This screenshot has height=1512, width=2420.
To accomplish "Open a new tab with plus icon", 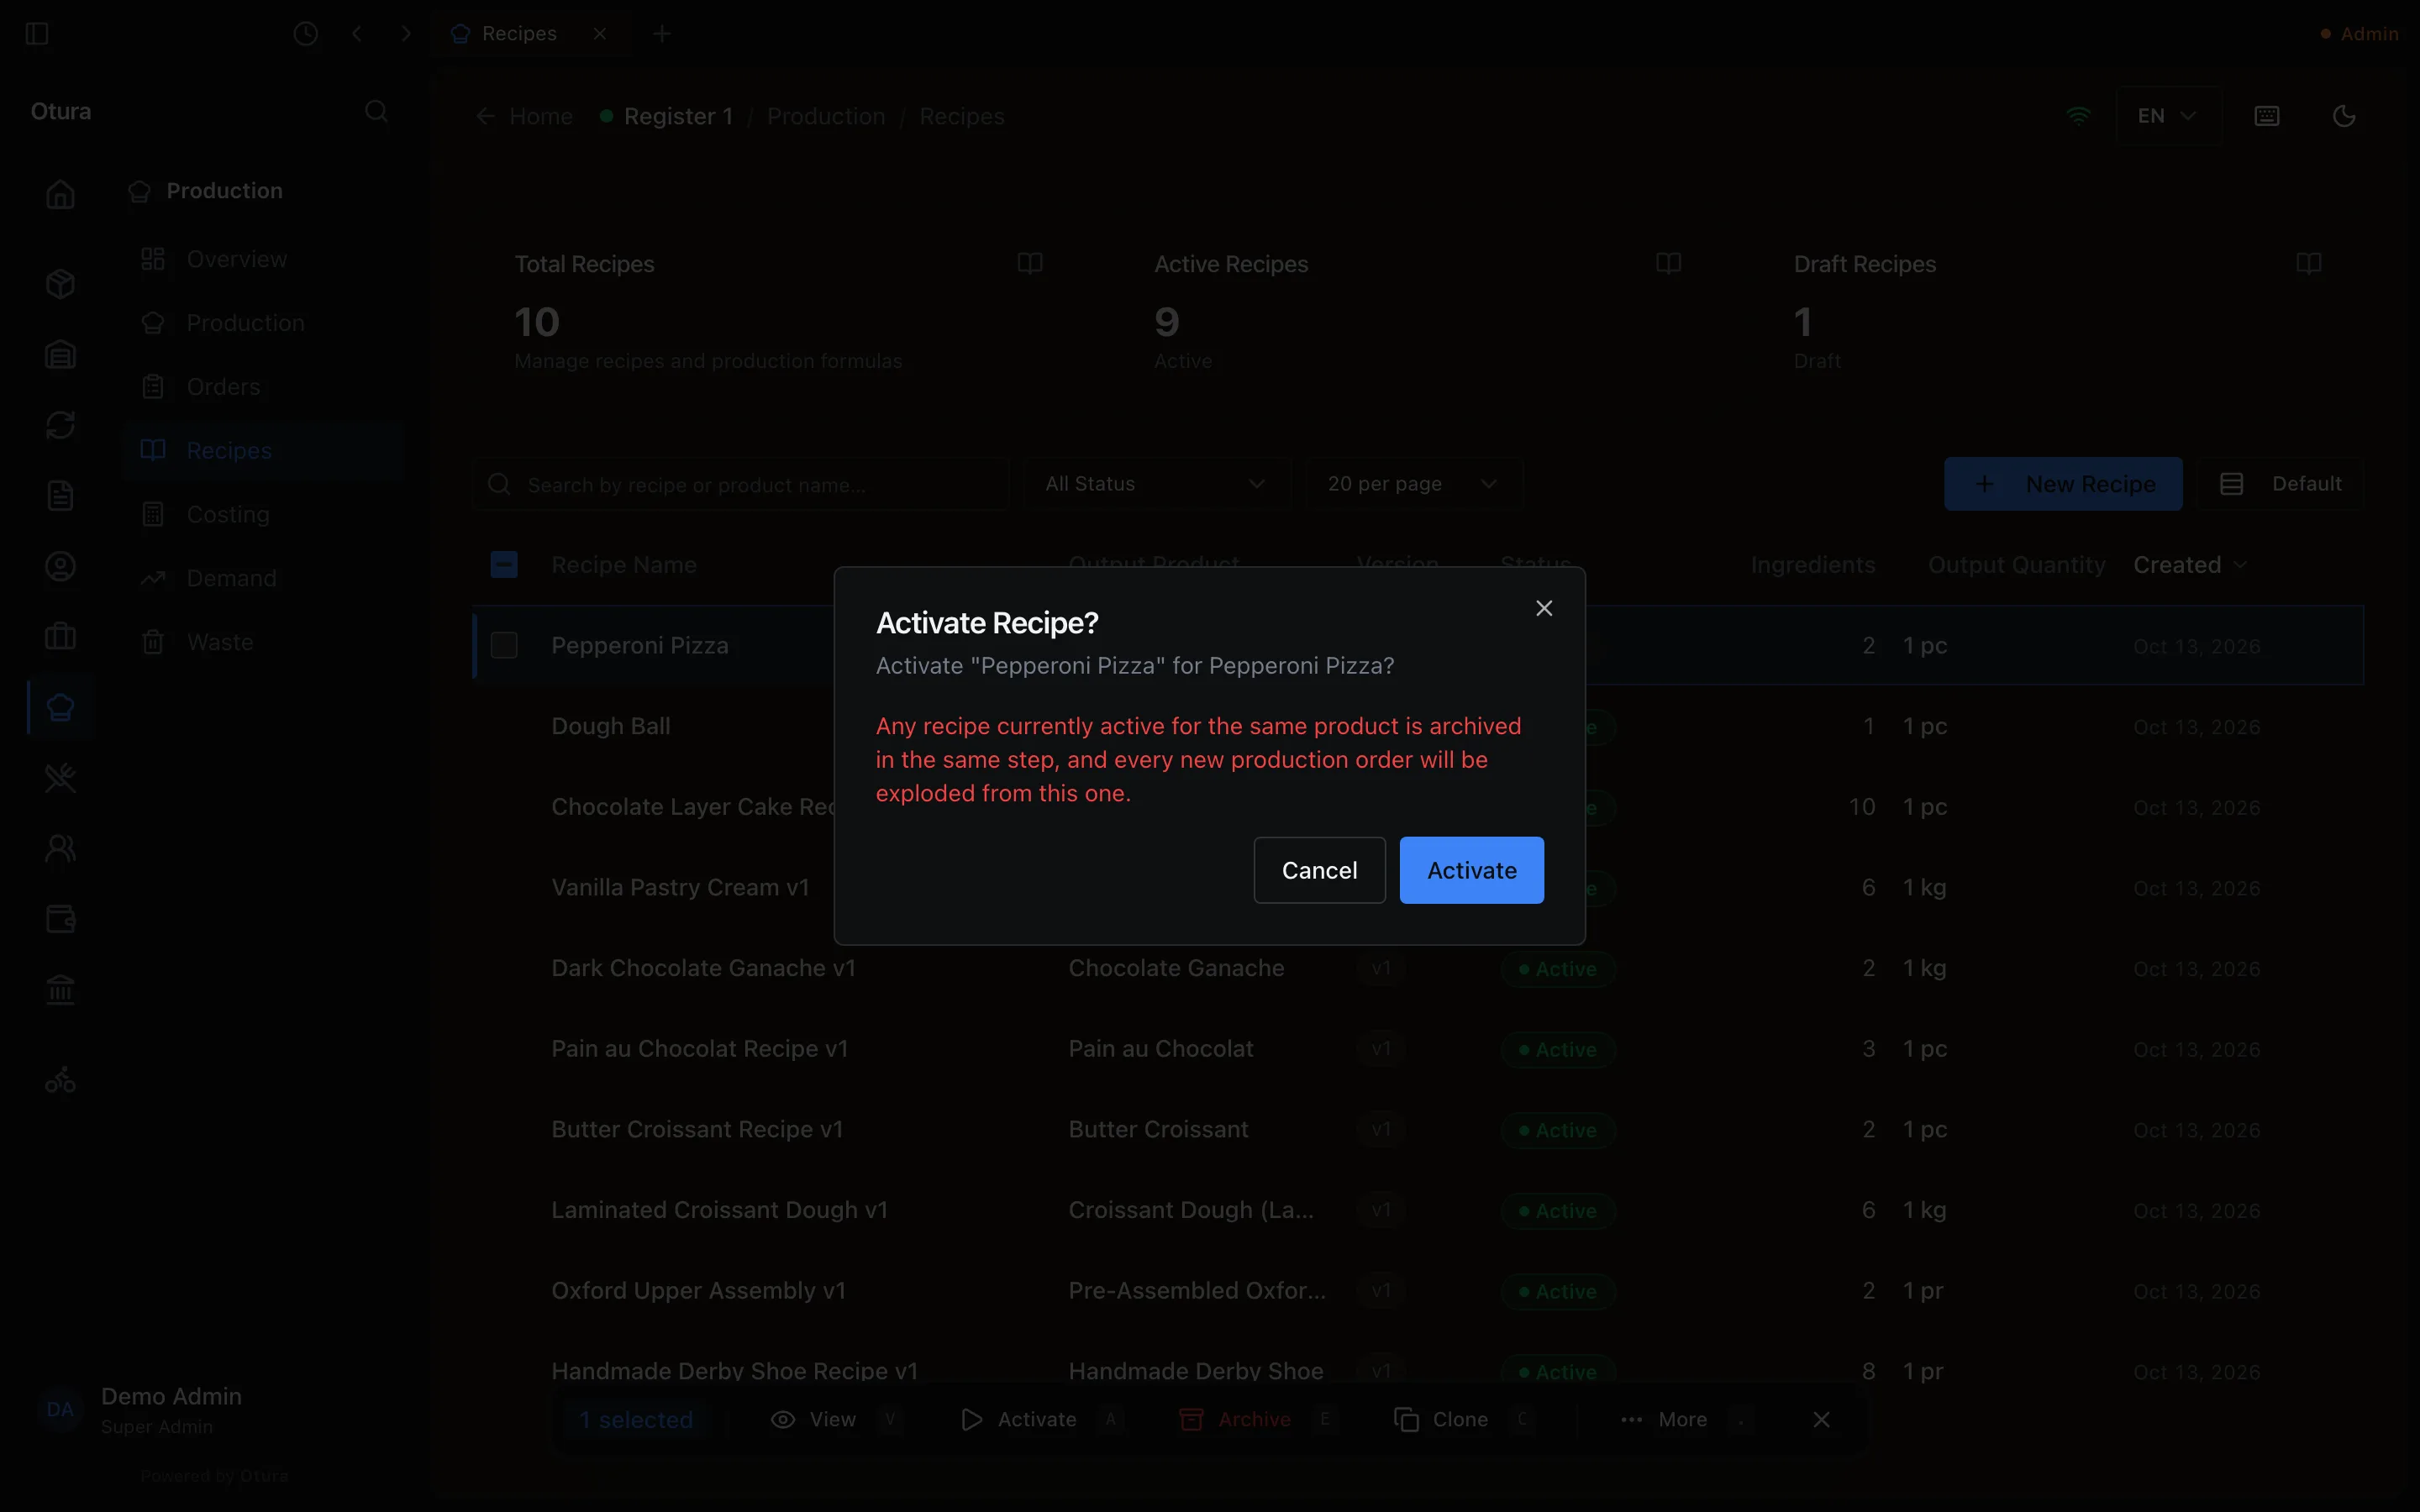I will click(661, 33).
